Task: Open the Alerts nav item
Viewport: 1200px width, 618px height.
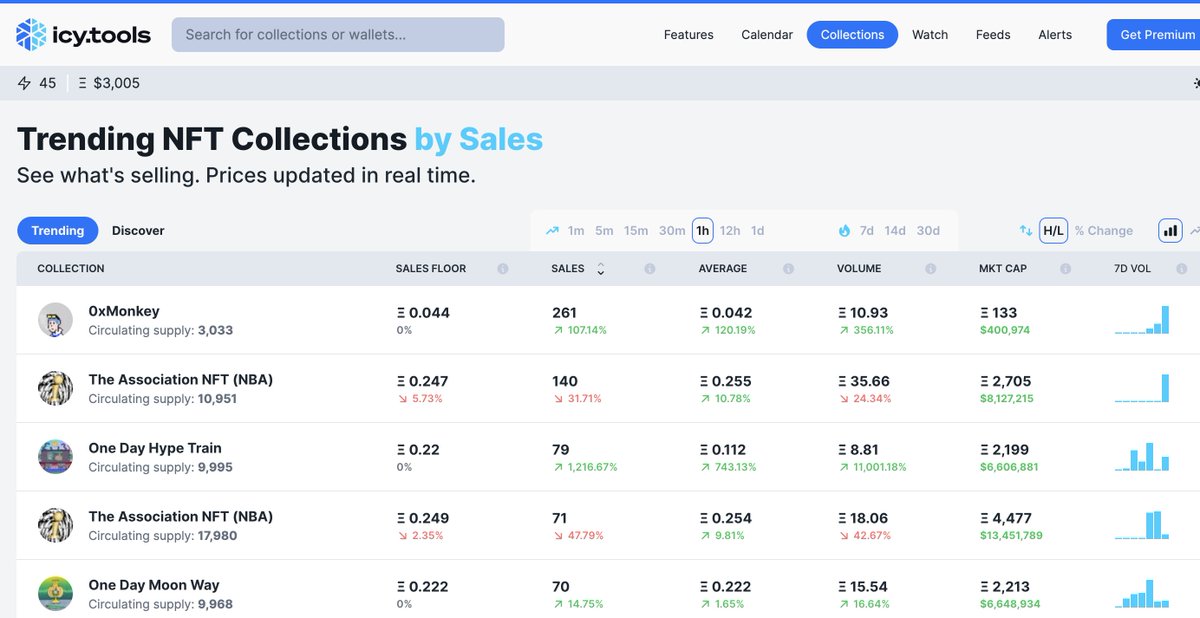Action: click(x=1055, y=35)
